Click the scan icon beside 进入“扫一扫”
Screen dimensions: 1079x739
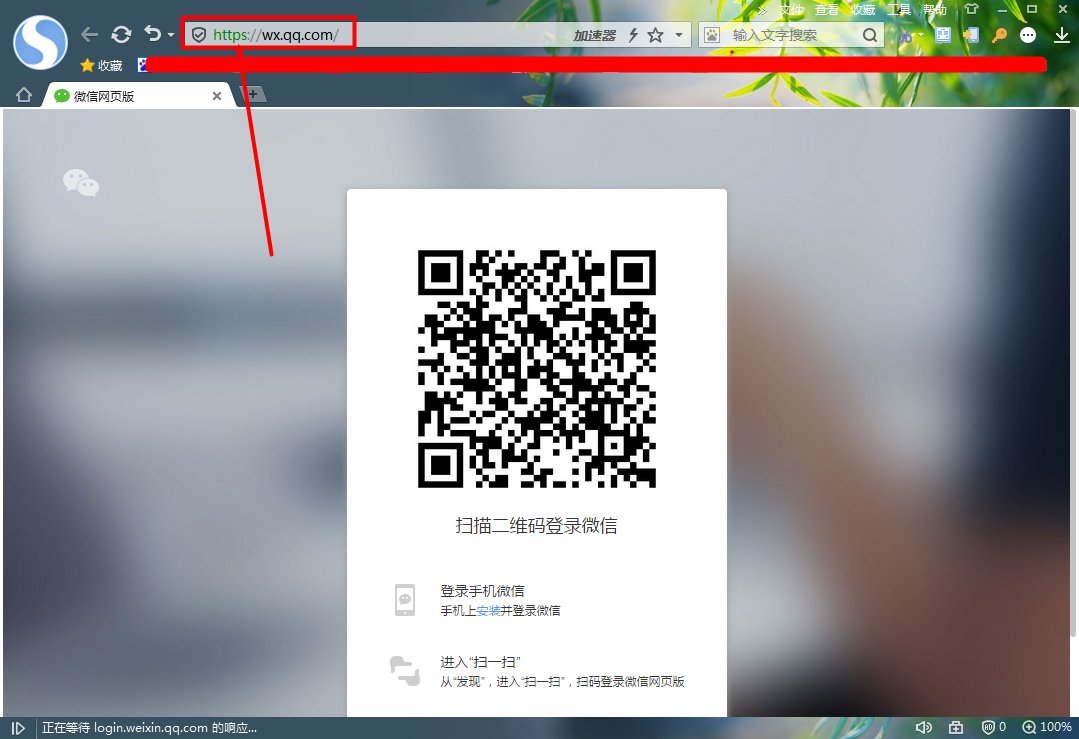(x=405, y=671)
